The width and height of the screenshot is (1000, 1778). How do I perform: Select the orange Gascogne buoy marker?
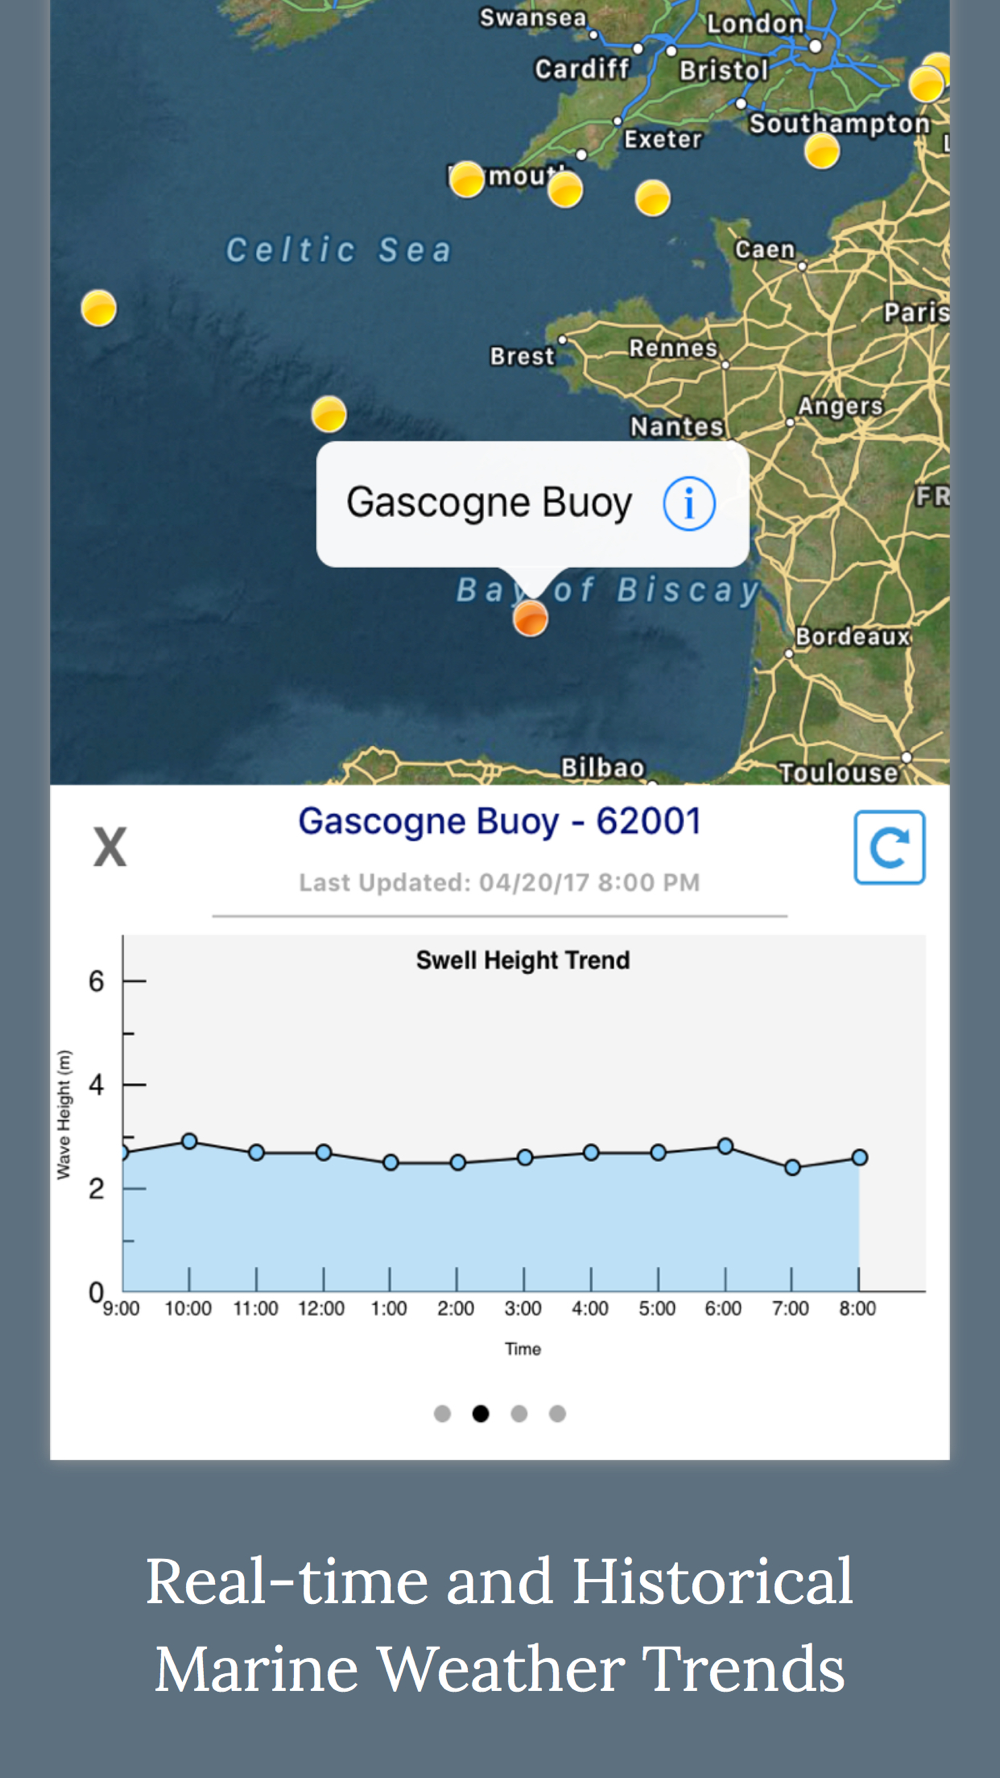[x=530, y=619]
